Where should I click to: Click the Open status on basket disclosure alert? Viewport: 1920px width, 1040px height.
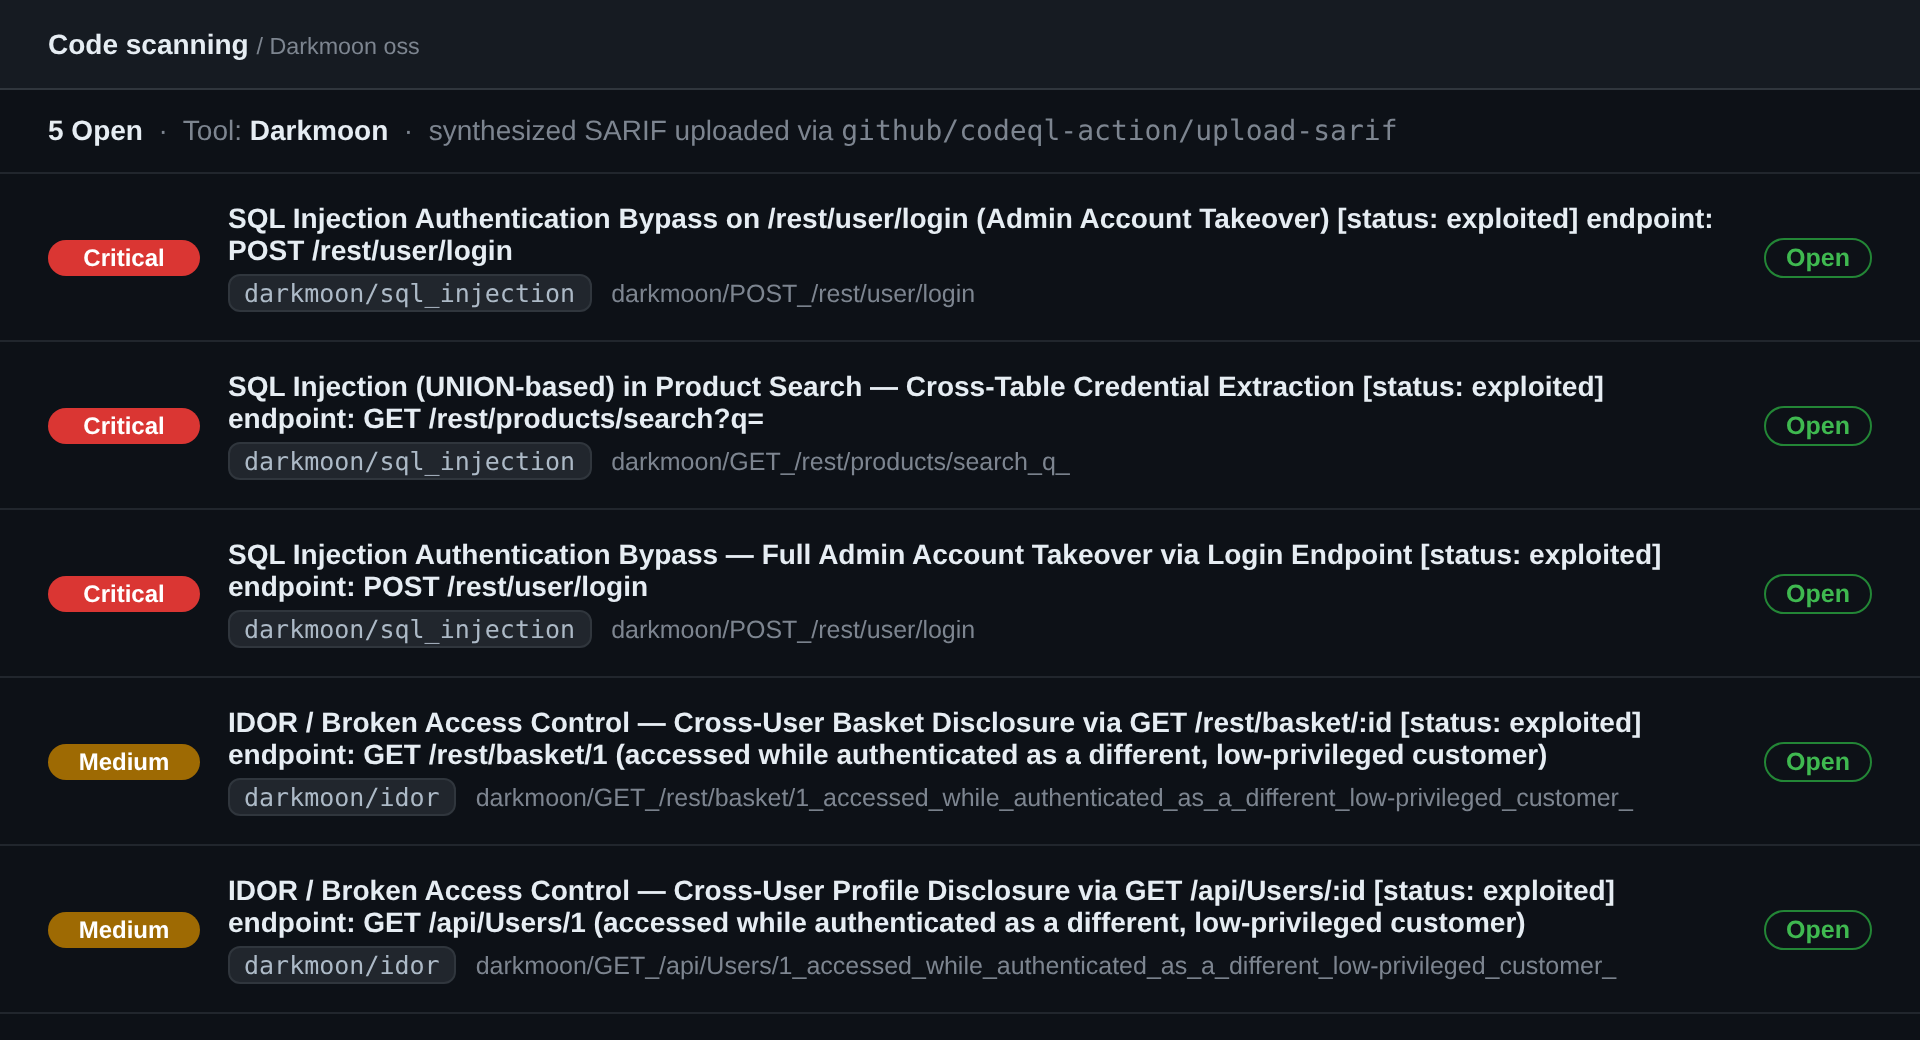pos(1817,762)
